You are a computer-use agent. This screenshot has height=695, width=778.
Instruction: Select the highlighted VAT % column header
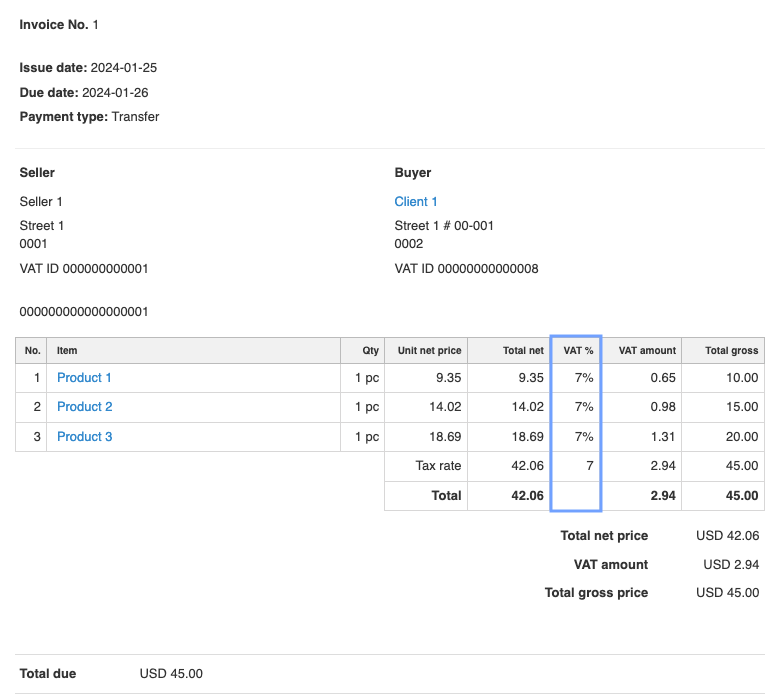(575, 351)
